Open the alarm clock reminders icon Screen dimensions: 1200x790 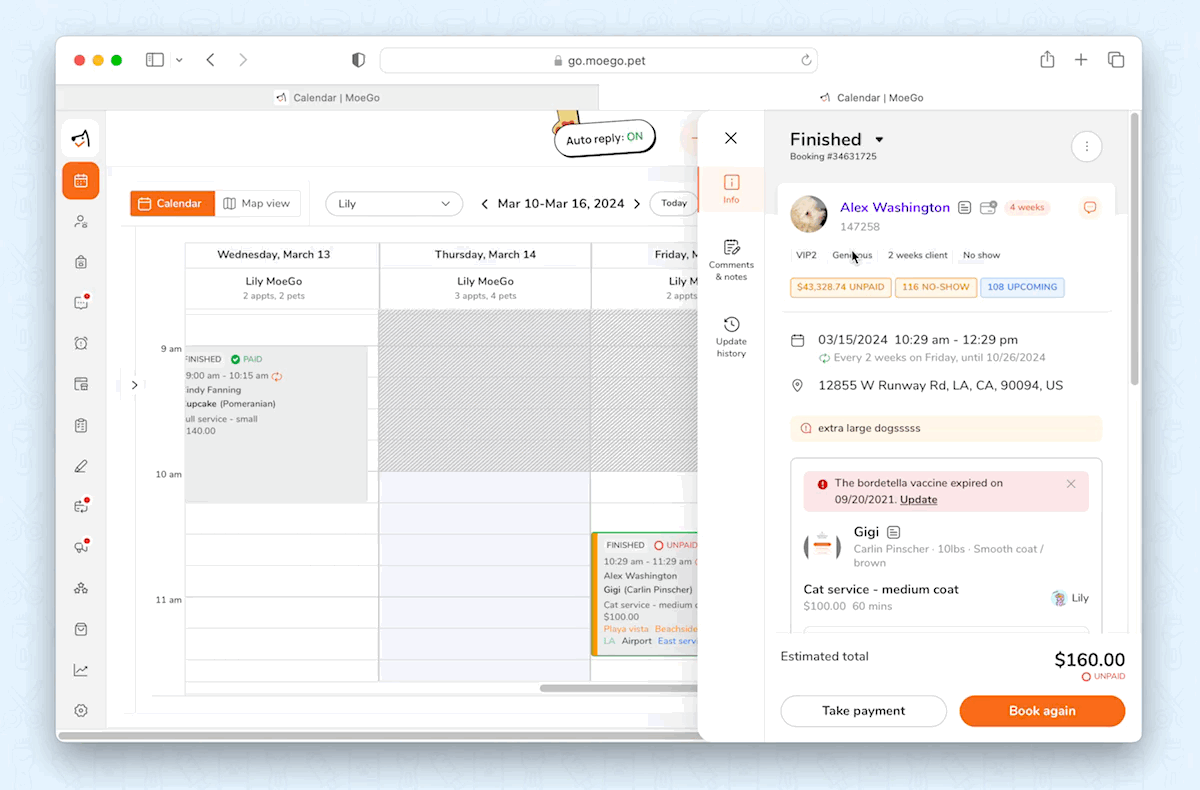tap(81, 343)
